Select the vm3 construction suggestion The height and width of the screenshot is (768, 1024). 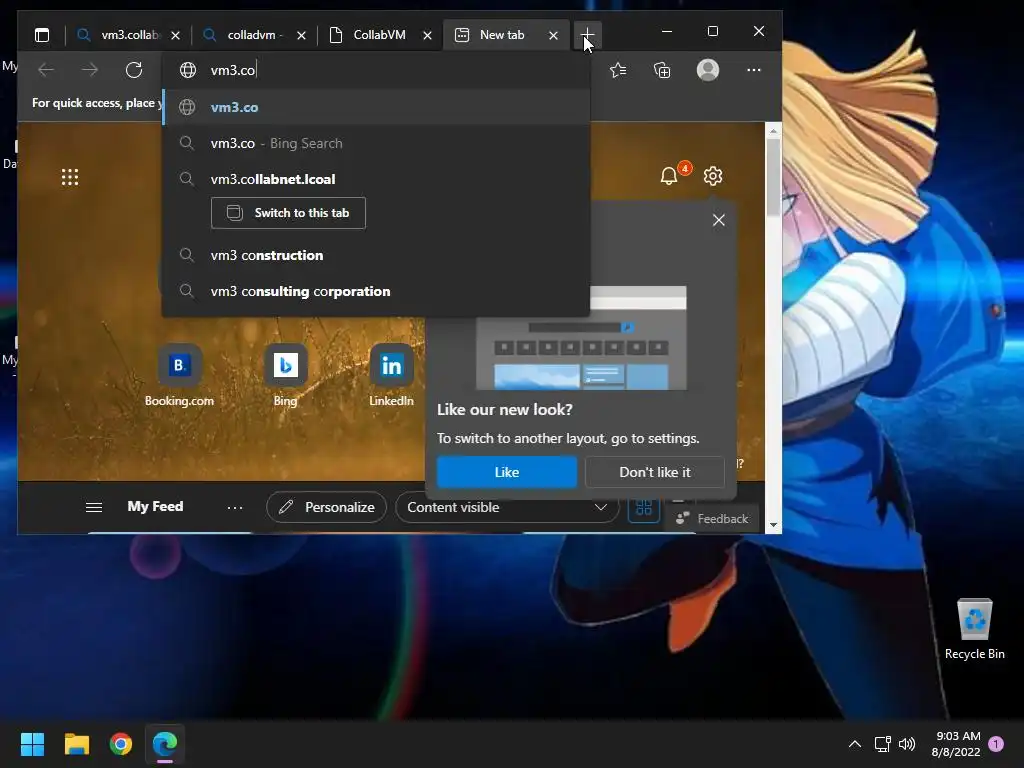point(376,255)
